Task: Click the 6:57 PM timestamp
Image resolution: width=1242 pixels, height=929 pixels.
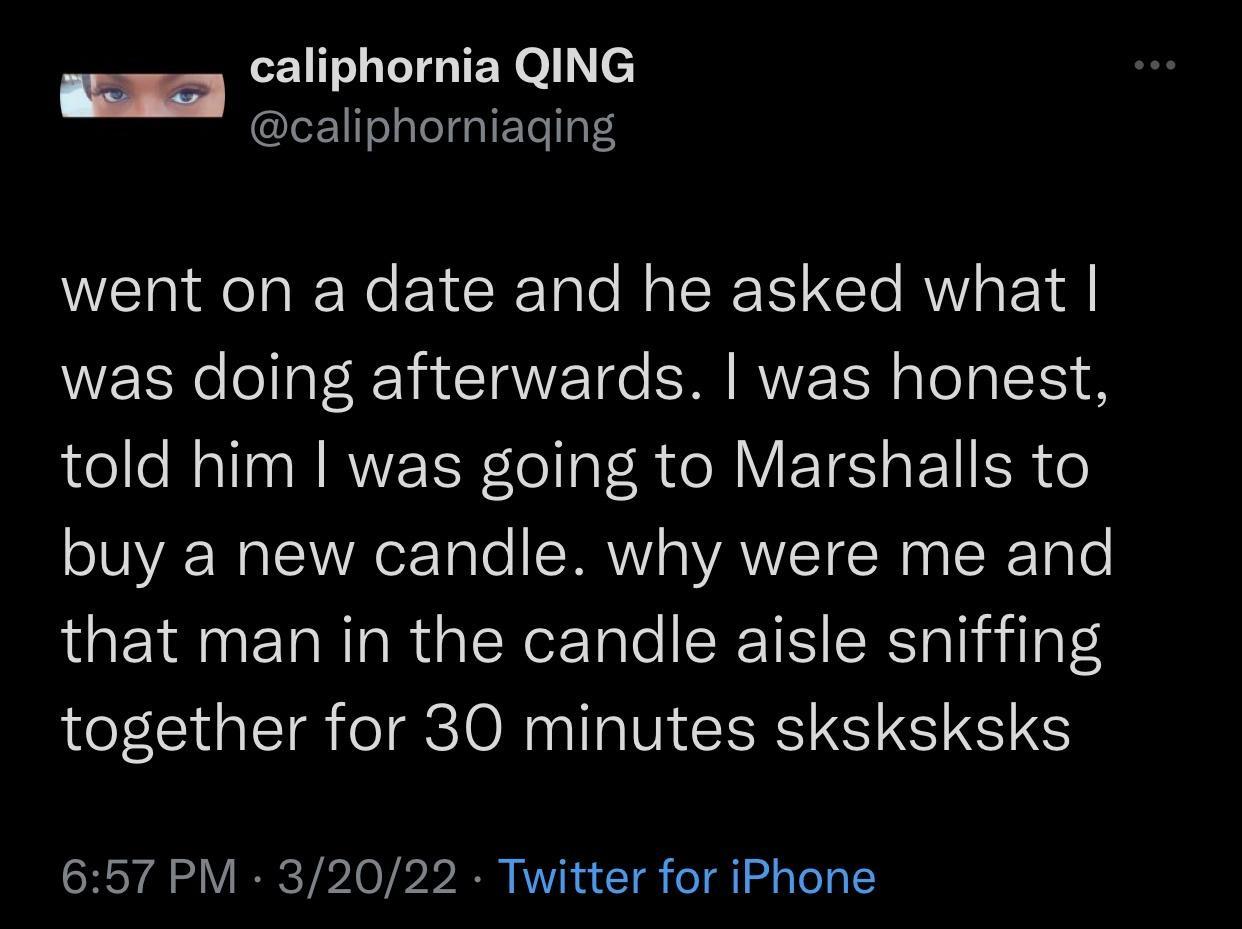Action: pos(149,876)
